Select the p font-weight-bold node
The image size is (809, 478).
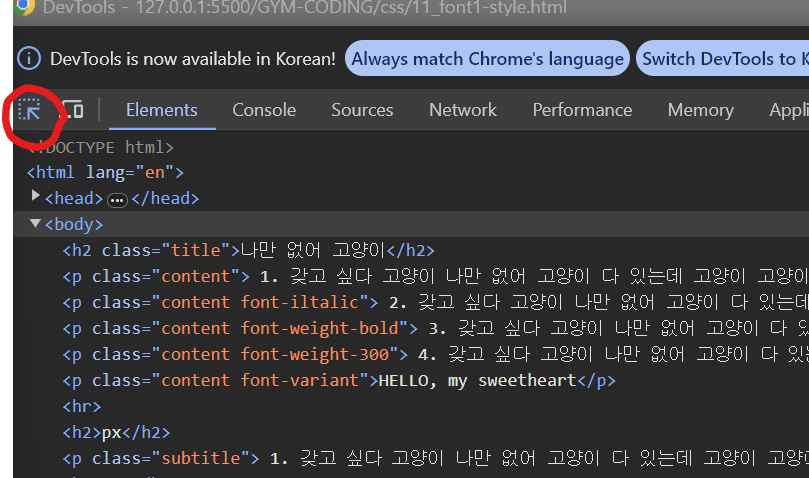(x=435, y=328)
